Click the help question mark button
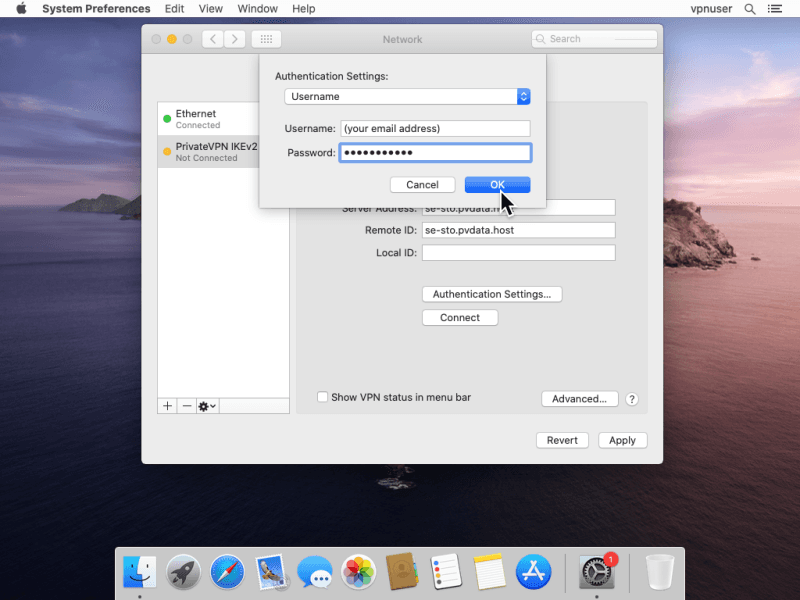This screenshot has height=600, width=800. (632, 399)
